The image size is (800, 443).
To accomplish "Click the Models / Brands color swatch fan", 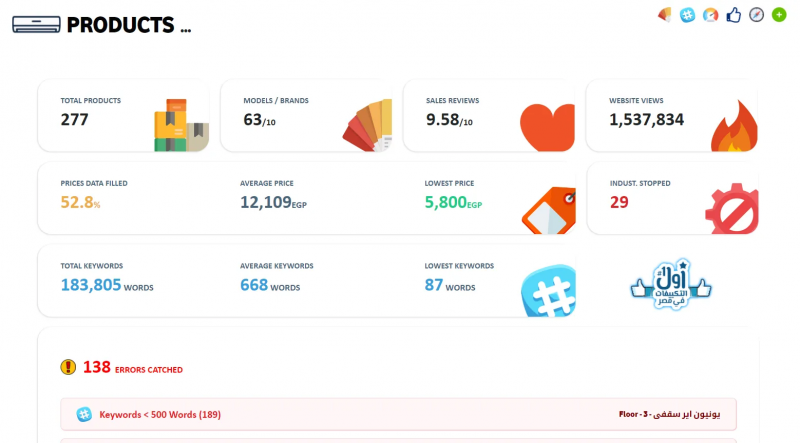I will pyautogui.click(x=368, y=126).
